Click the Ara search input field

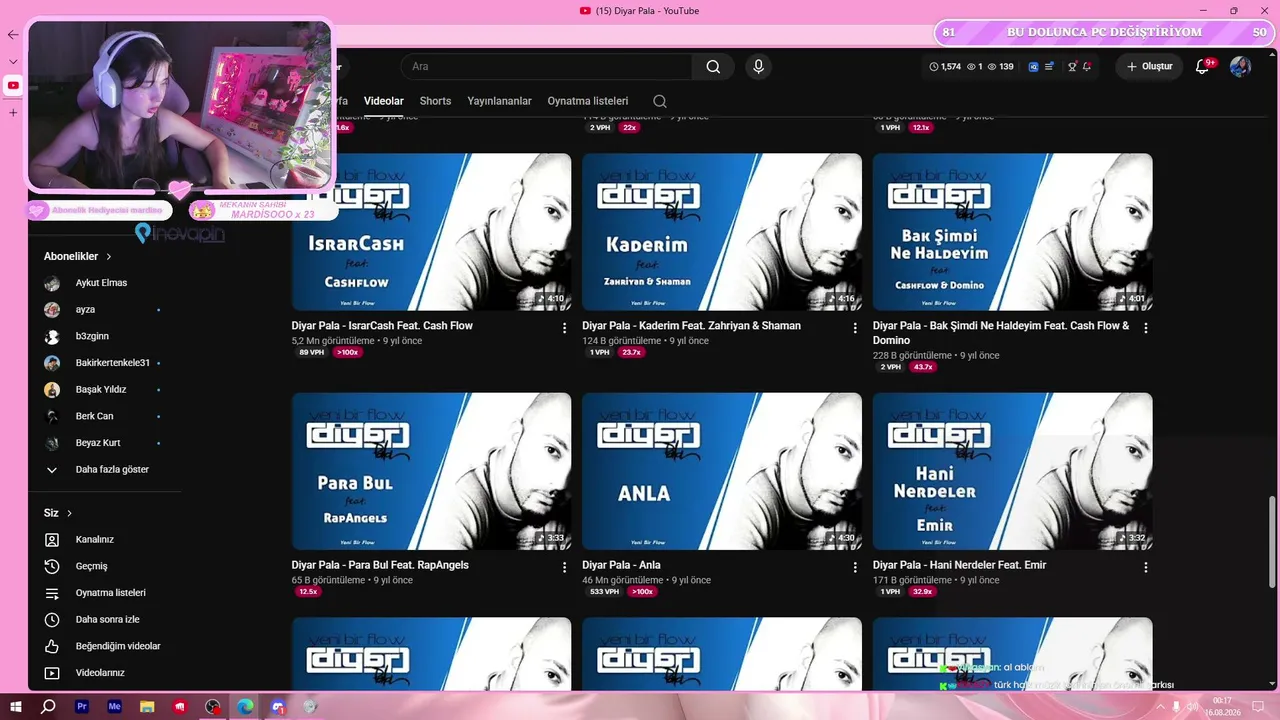(x=546, y=67)
